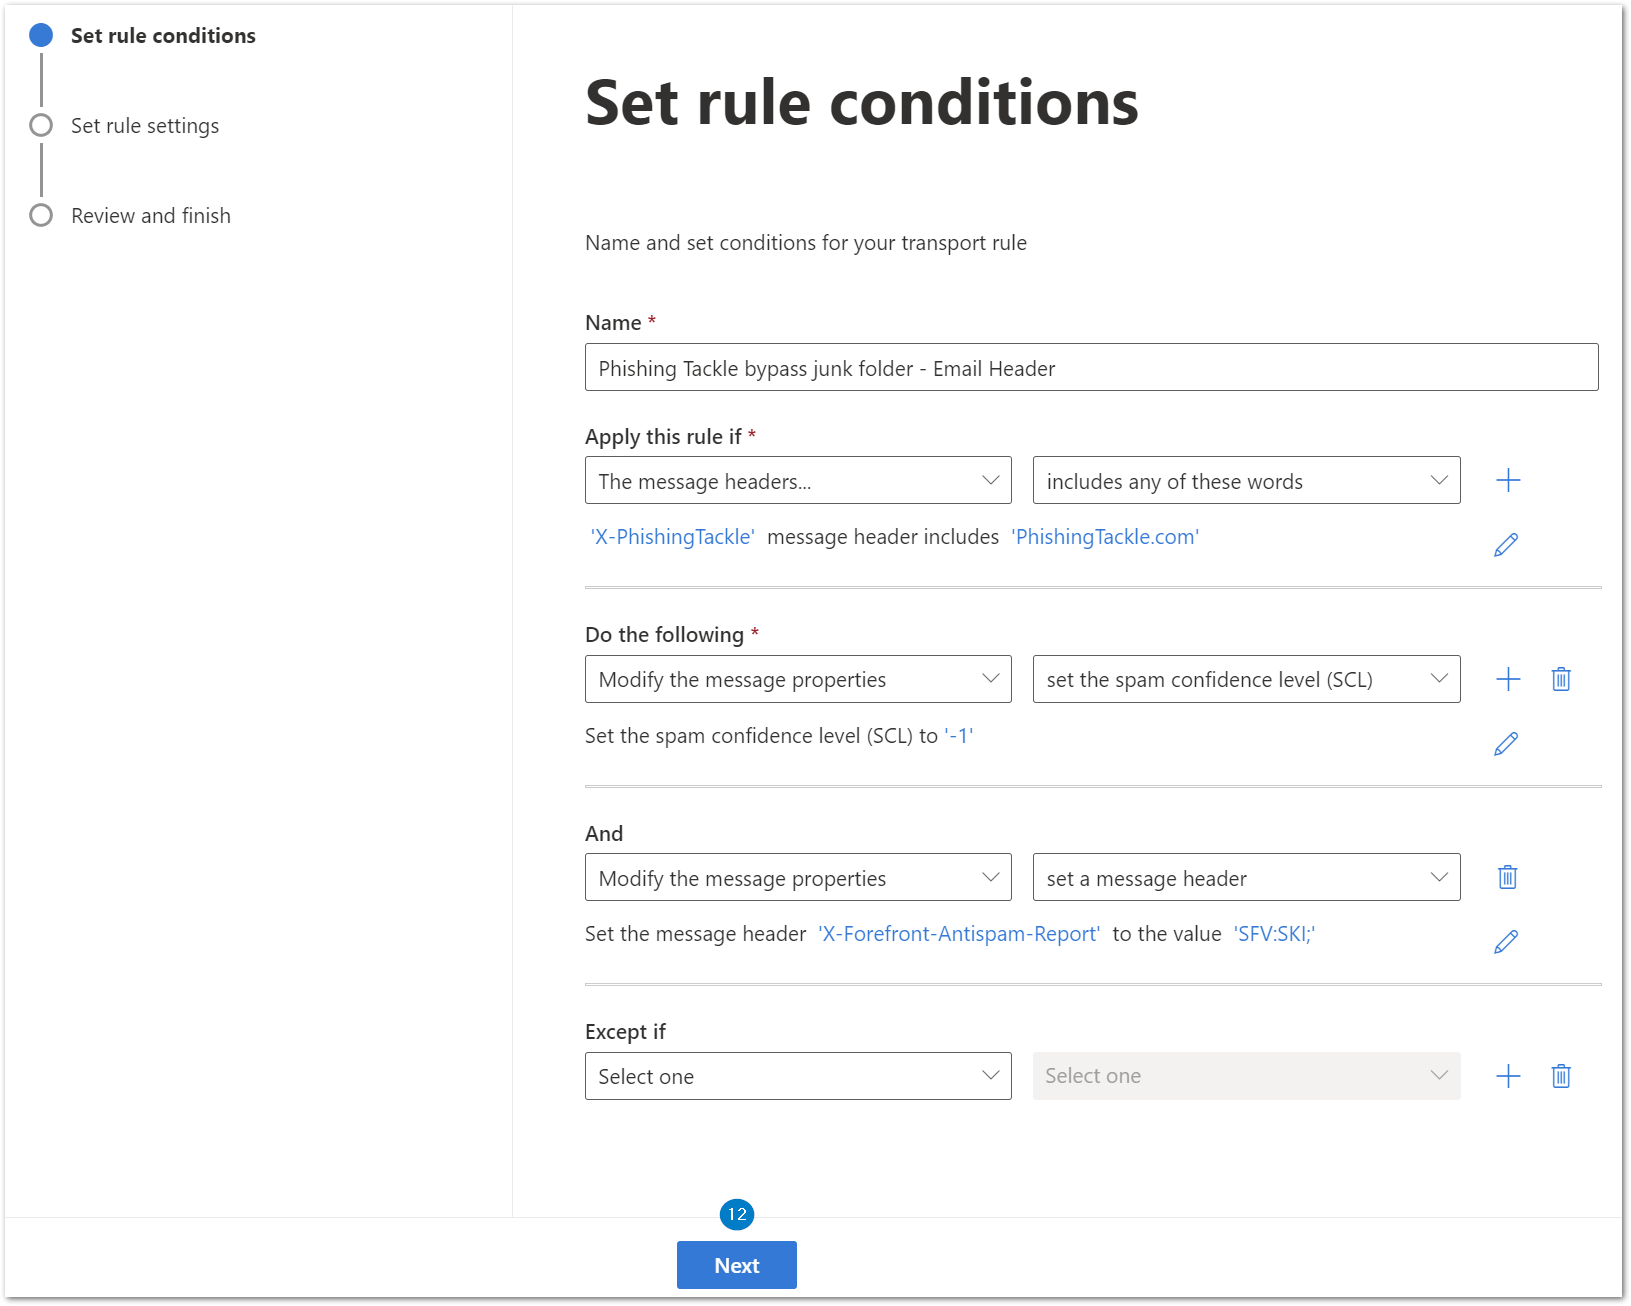Viewport: 1631px width, 1306px height.
Task: Edit the X-Forefront-Antispam-Report header value pencil
Action: click(1506, 941)
